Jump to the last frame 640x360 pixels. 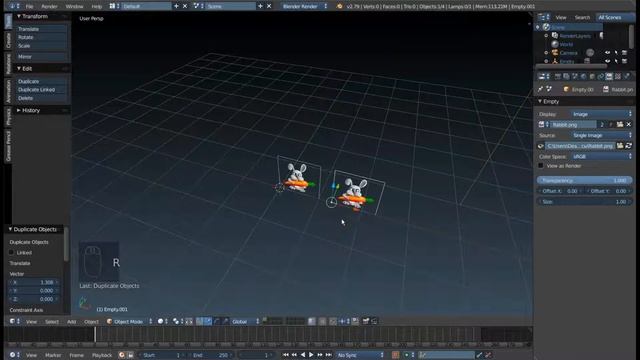(x=329, y=355)
